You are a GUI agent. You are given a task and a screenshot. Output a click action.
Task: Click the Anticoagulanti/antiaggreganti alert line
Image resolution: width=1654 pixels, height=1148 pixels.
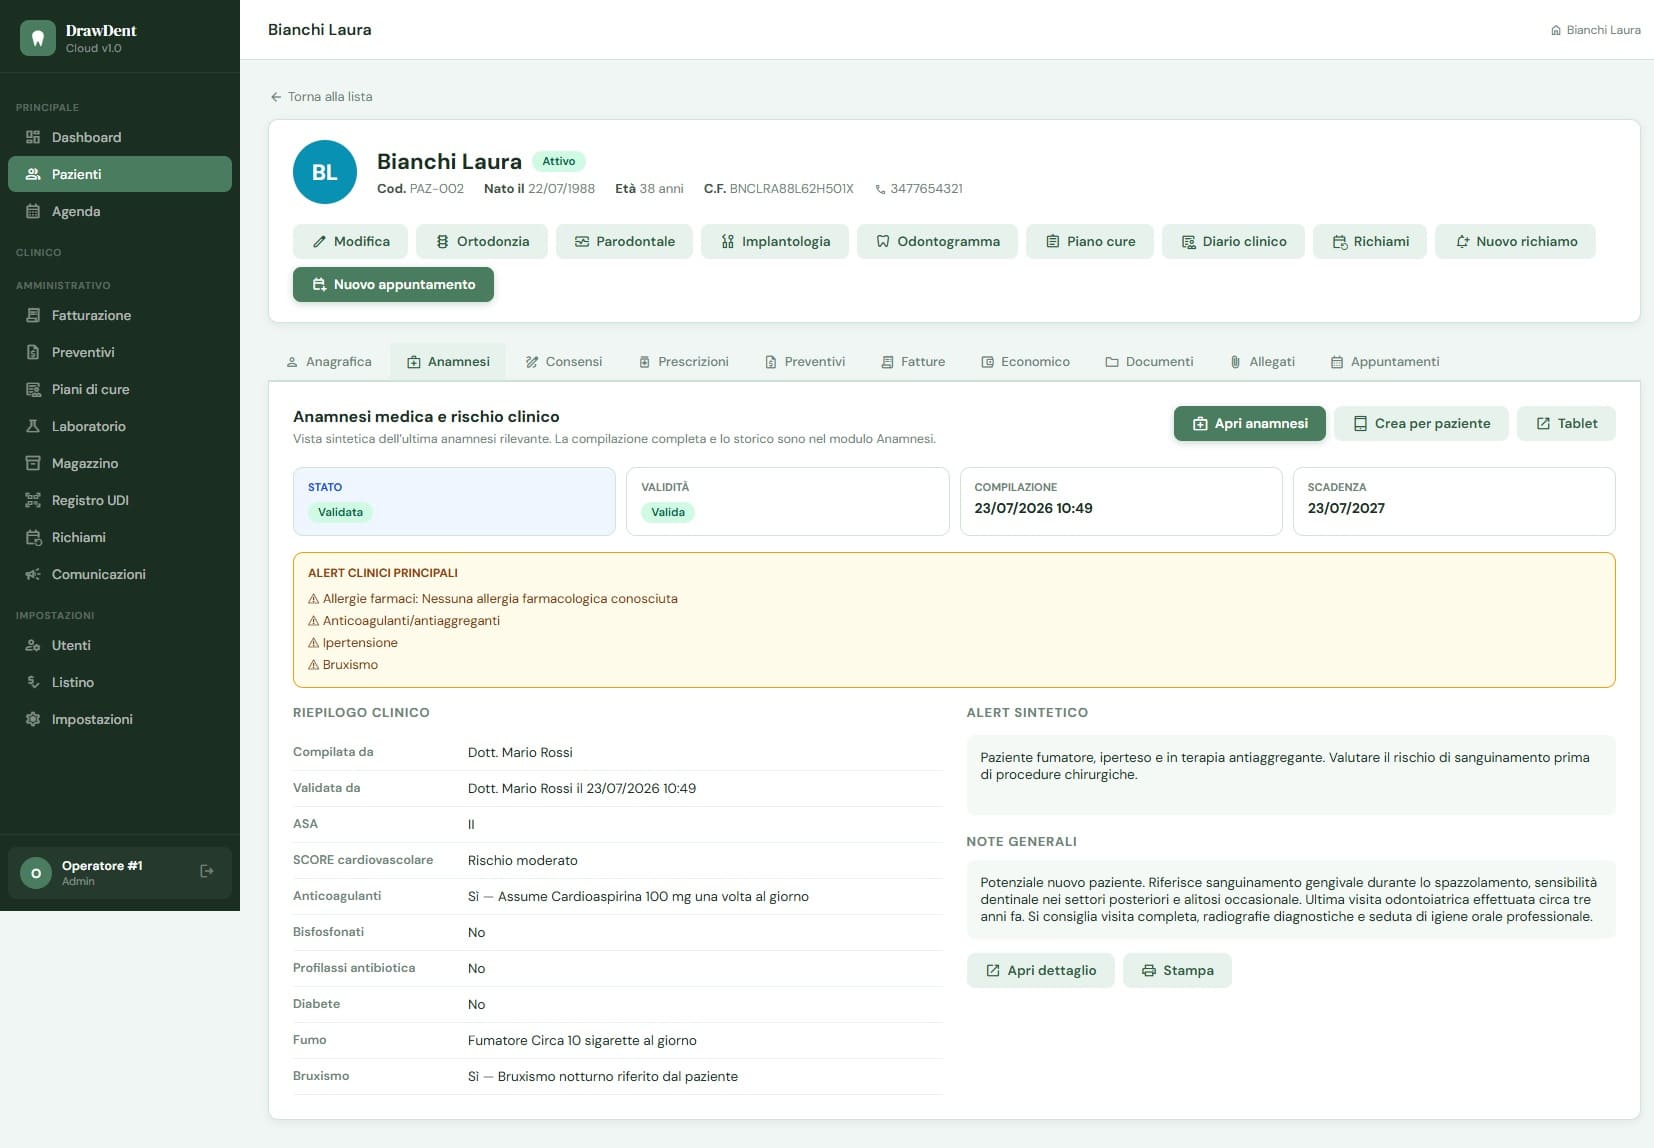[404, 621]
